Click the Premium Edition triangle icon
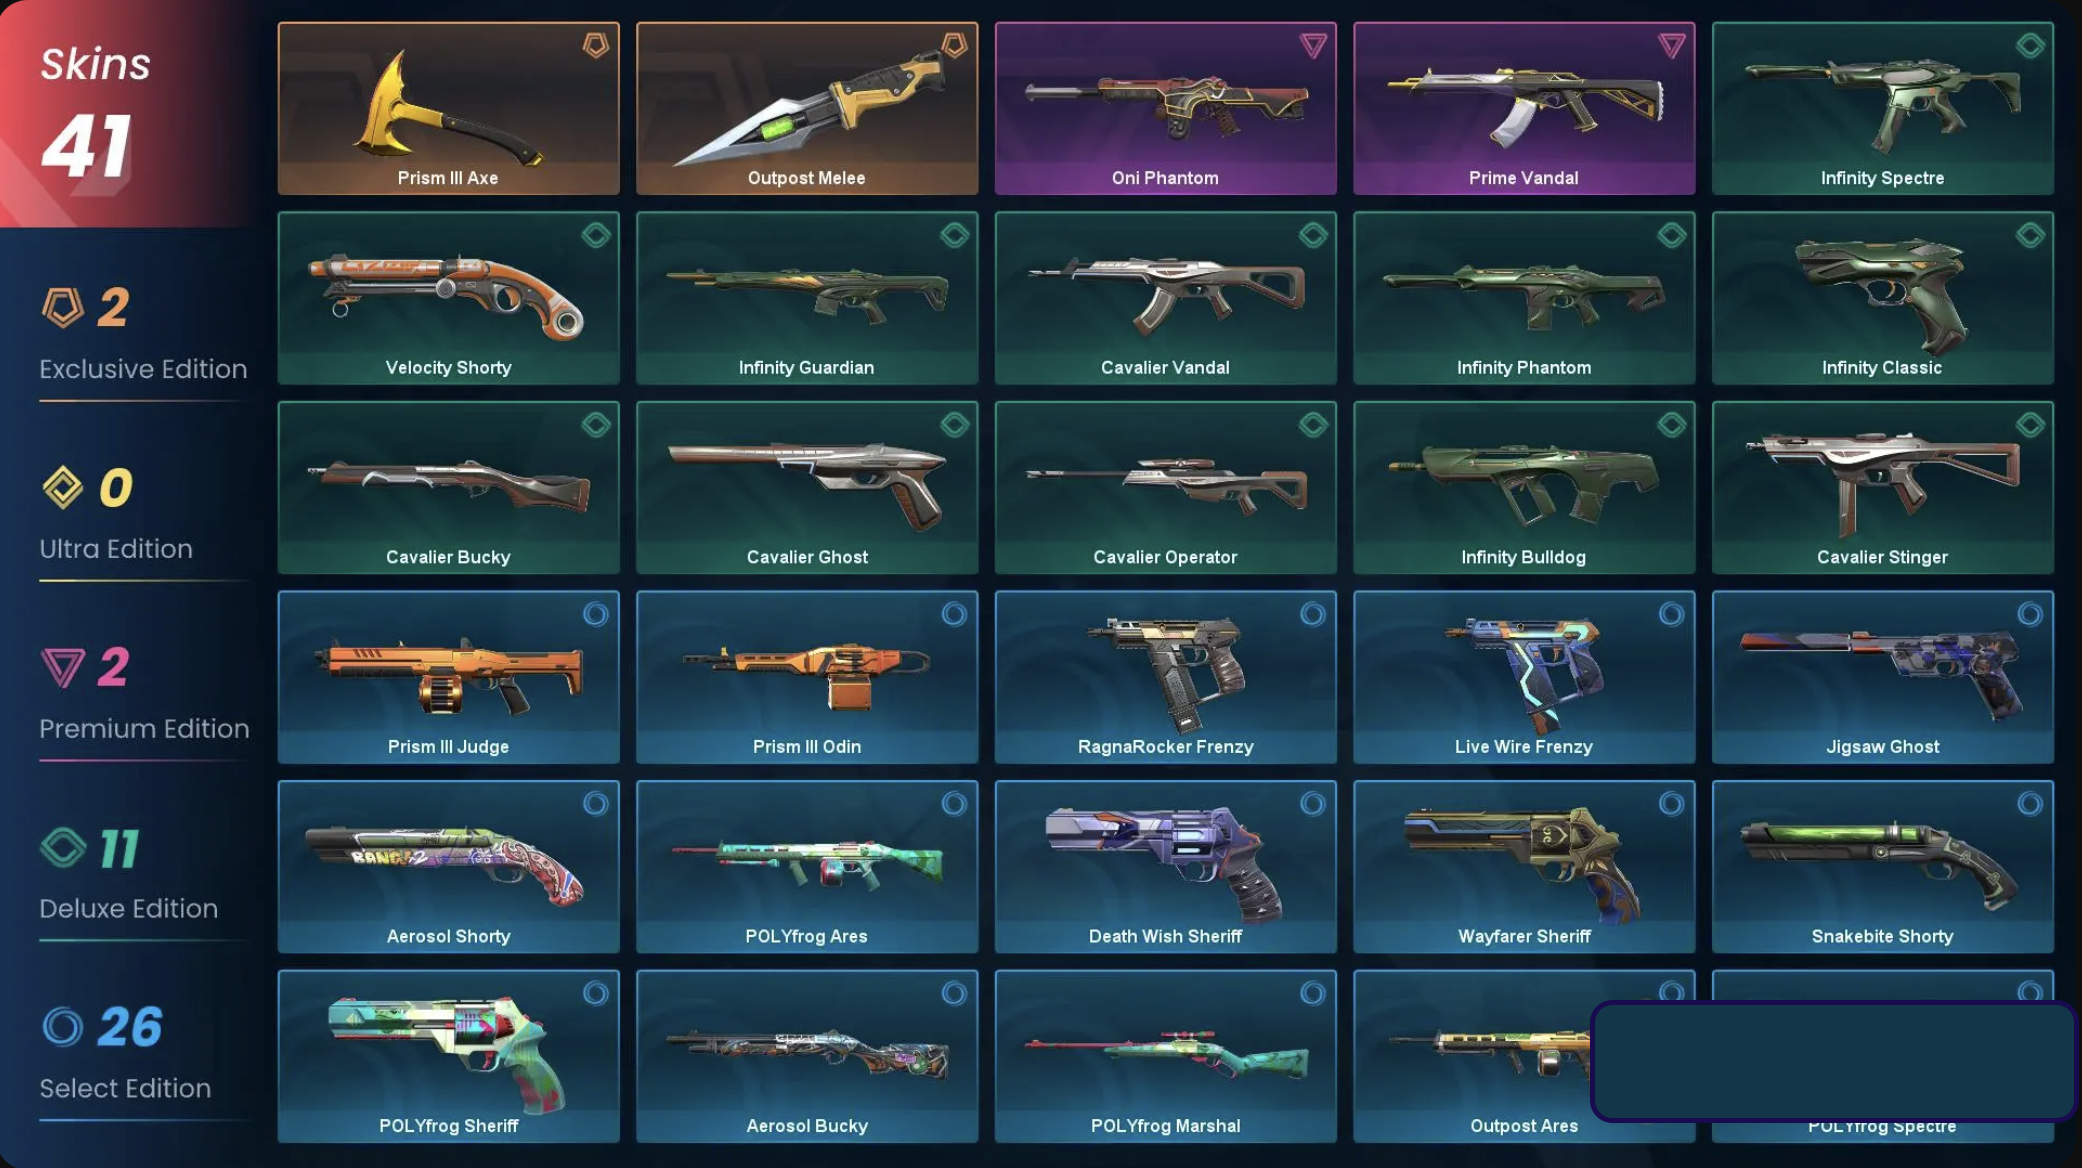The width and height of the screenshot is (2082, 1168). point(62,667)
